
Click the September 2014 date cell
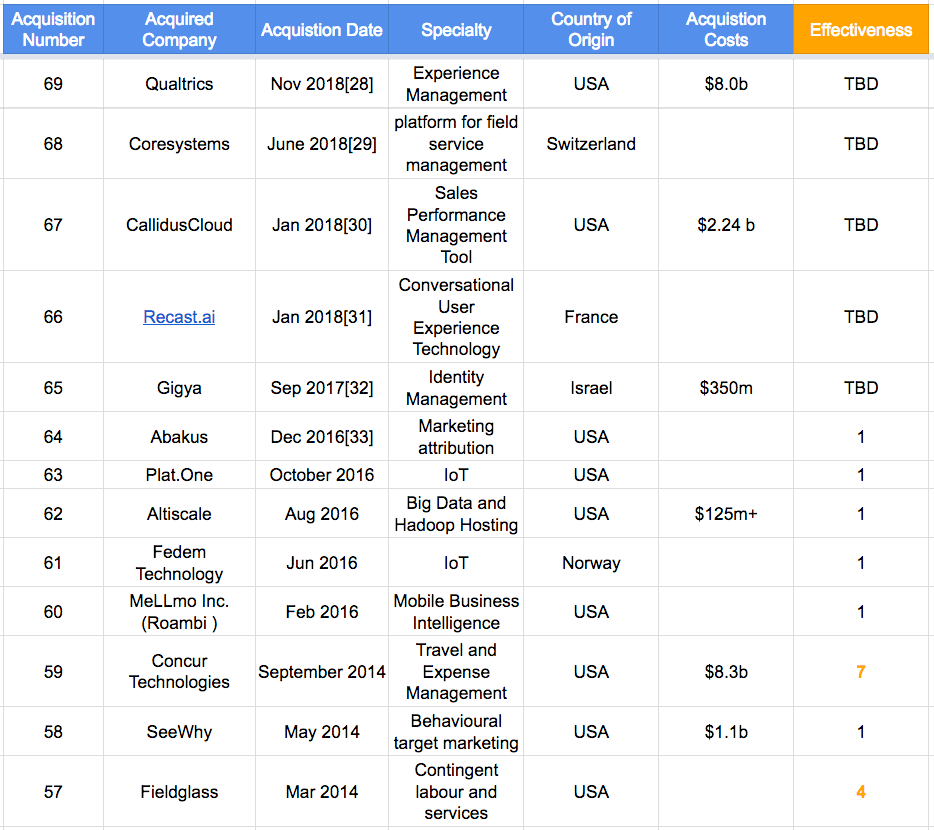click(322, 672)
